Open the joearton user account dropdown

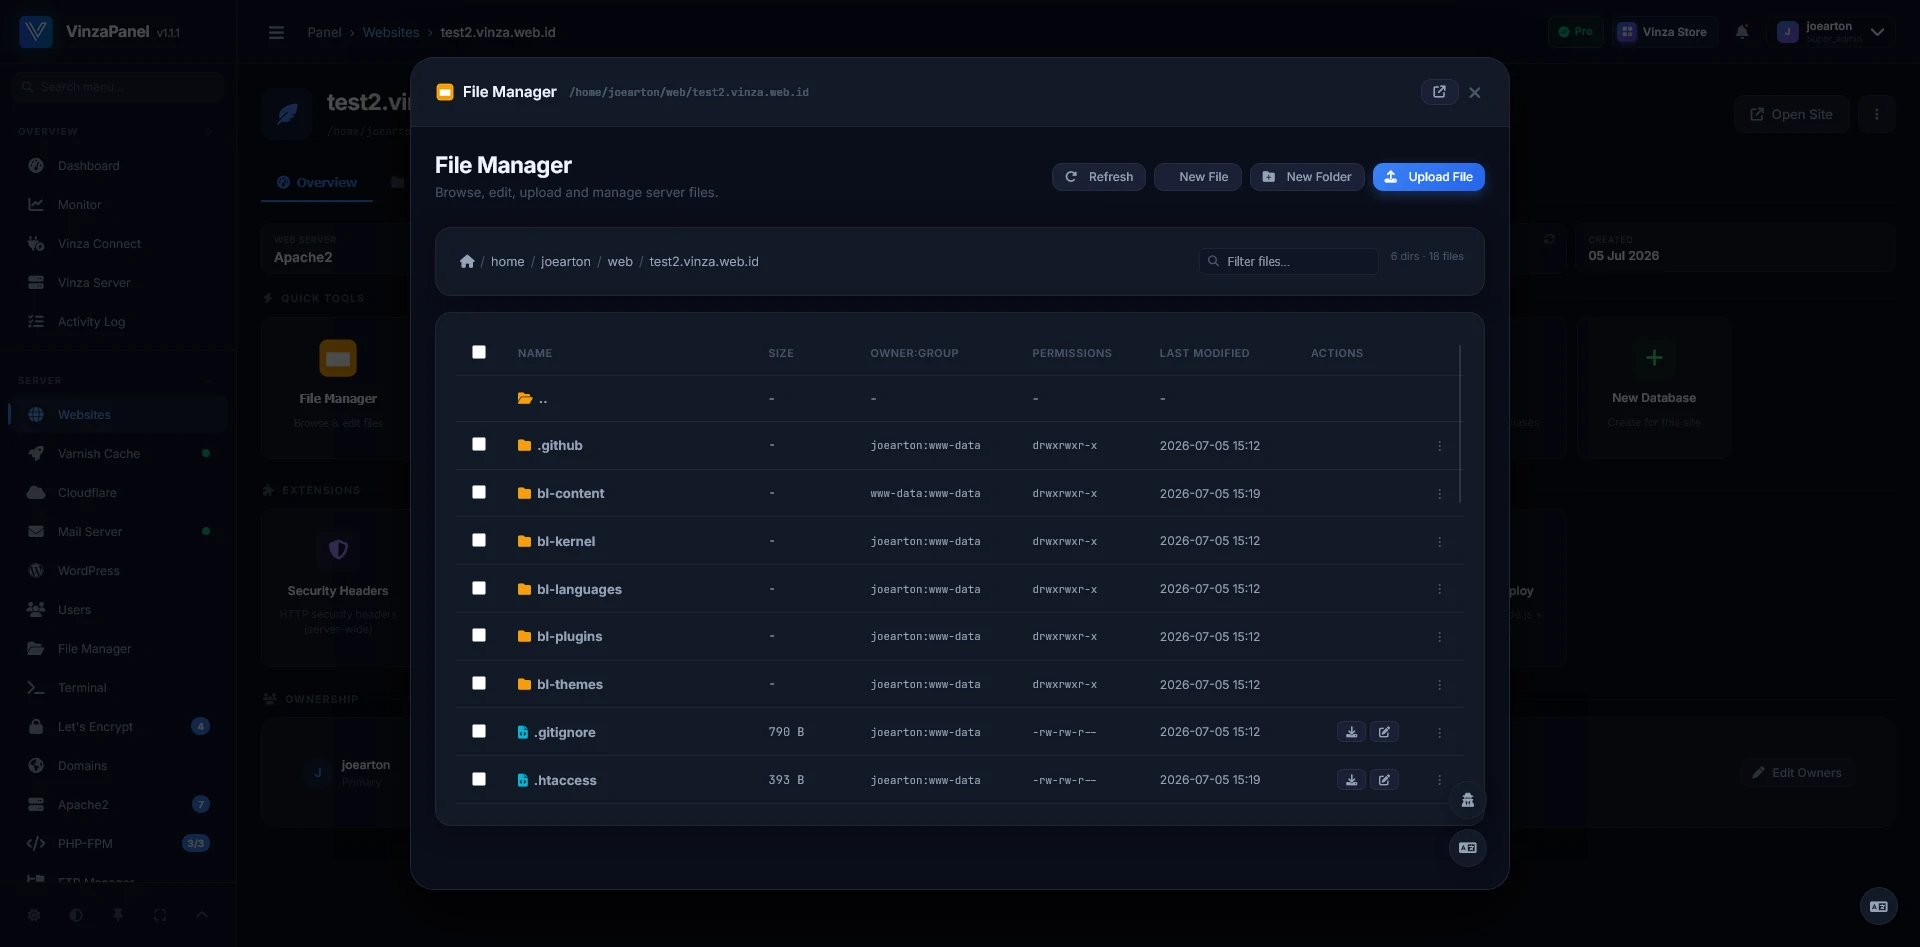tap(1833, 32)
